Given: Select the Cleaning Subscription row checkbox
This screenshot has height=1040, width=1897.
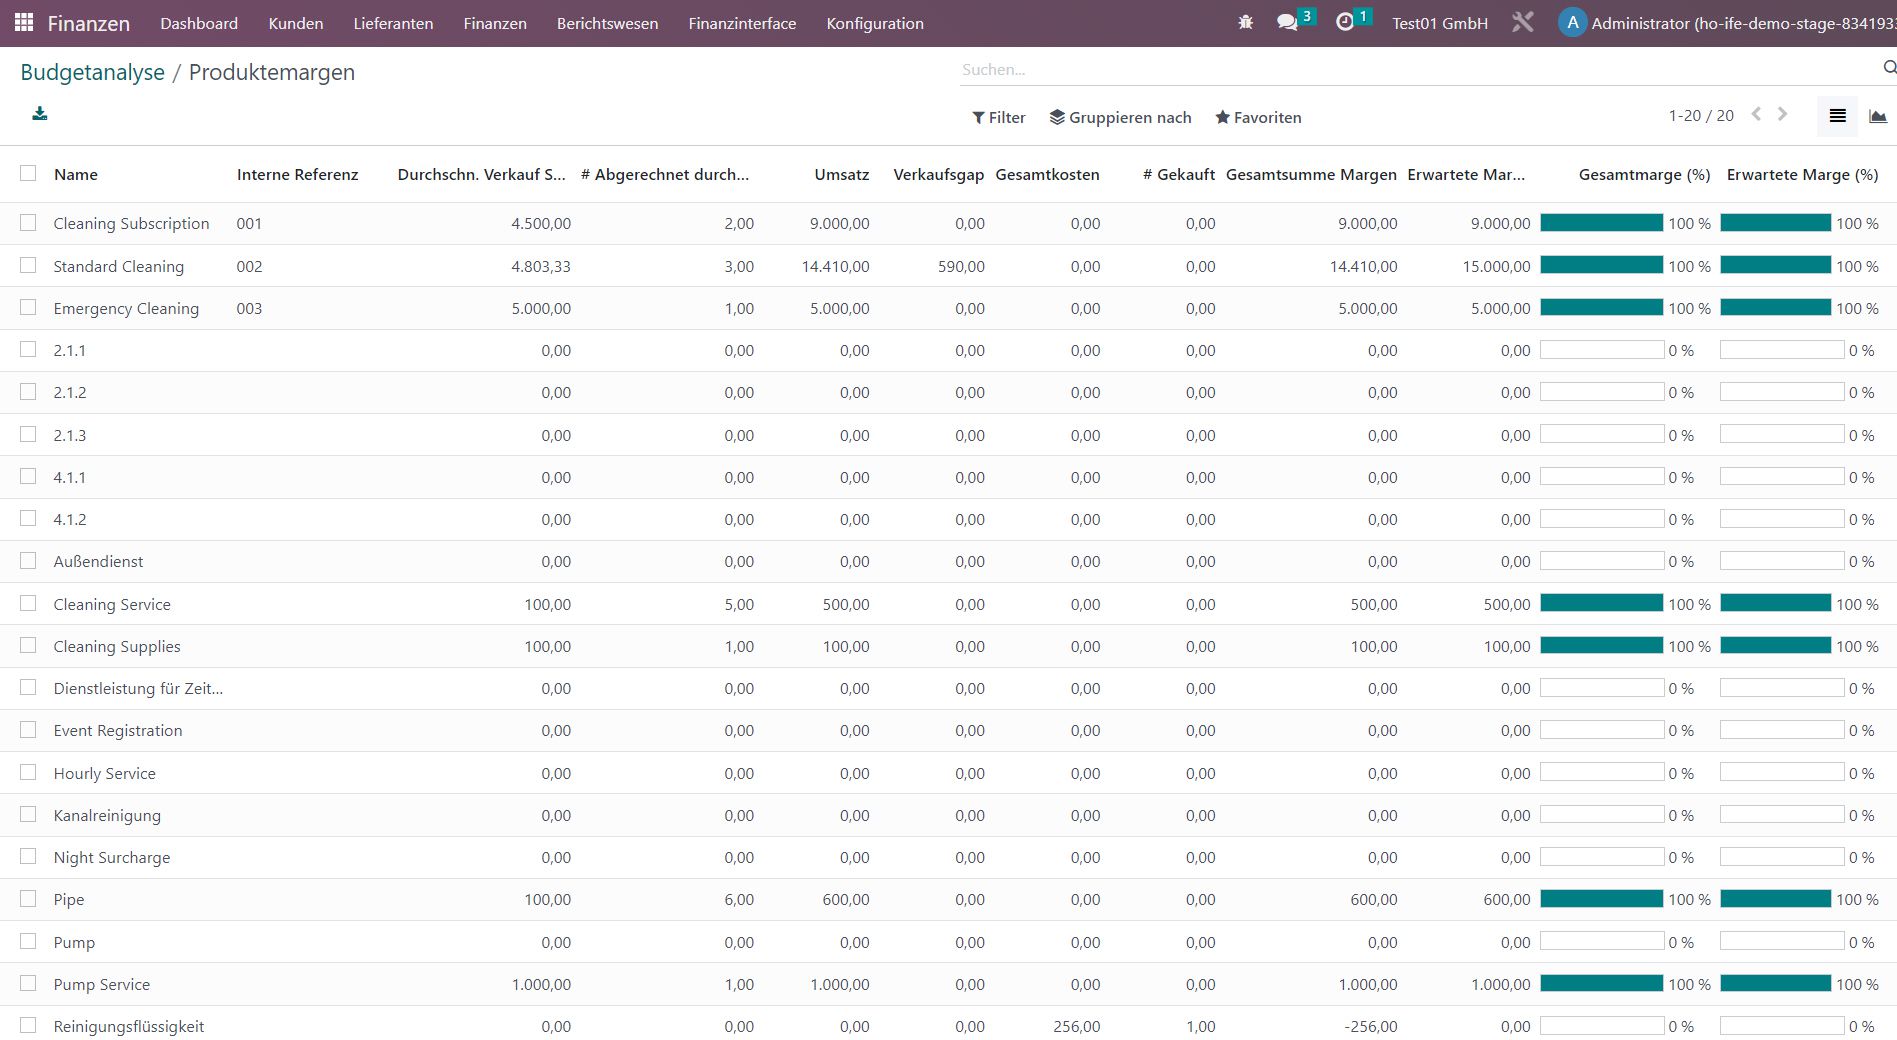Looking at the screenshot, I should [x=28, y=223].
